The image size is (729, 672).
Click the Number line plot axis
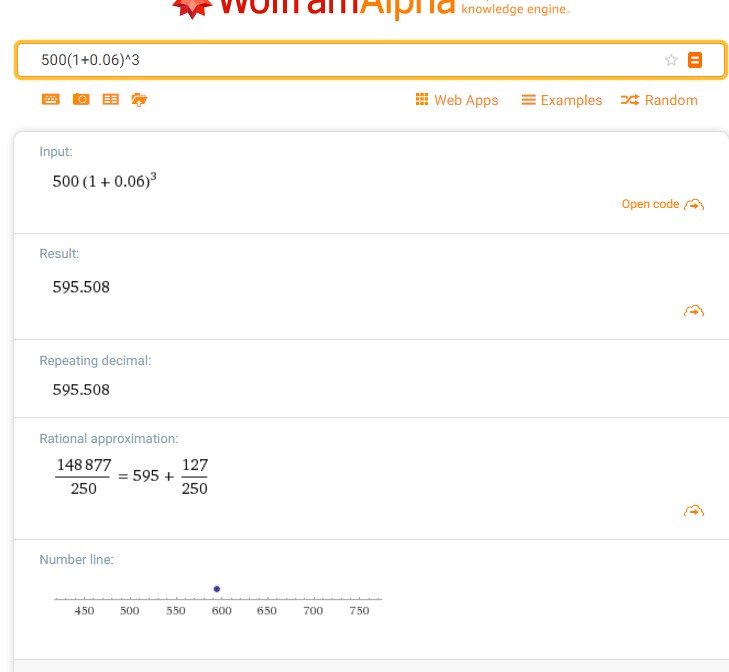coord(217,600)
